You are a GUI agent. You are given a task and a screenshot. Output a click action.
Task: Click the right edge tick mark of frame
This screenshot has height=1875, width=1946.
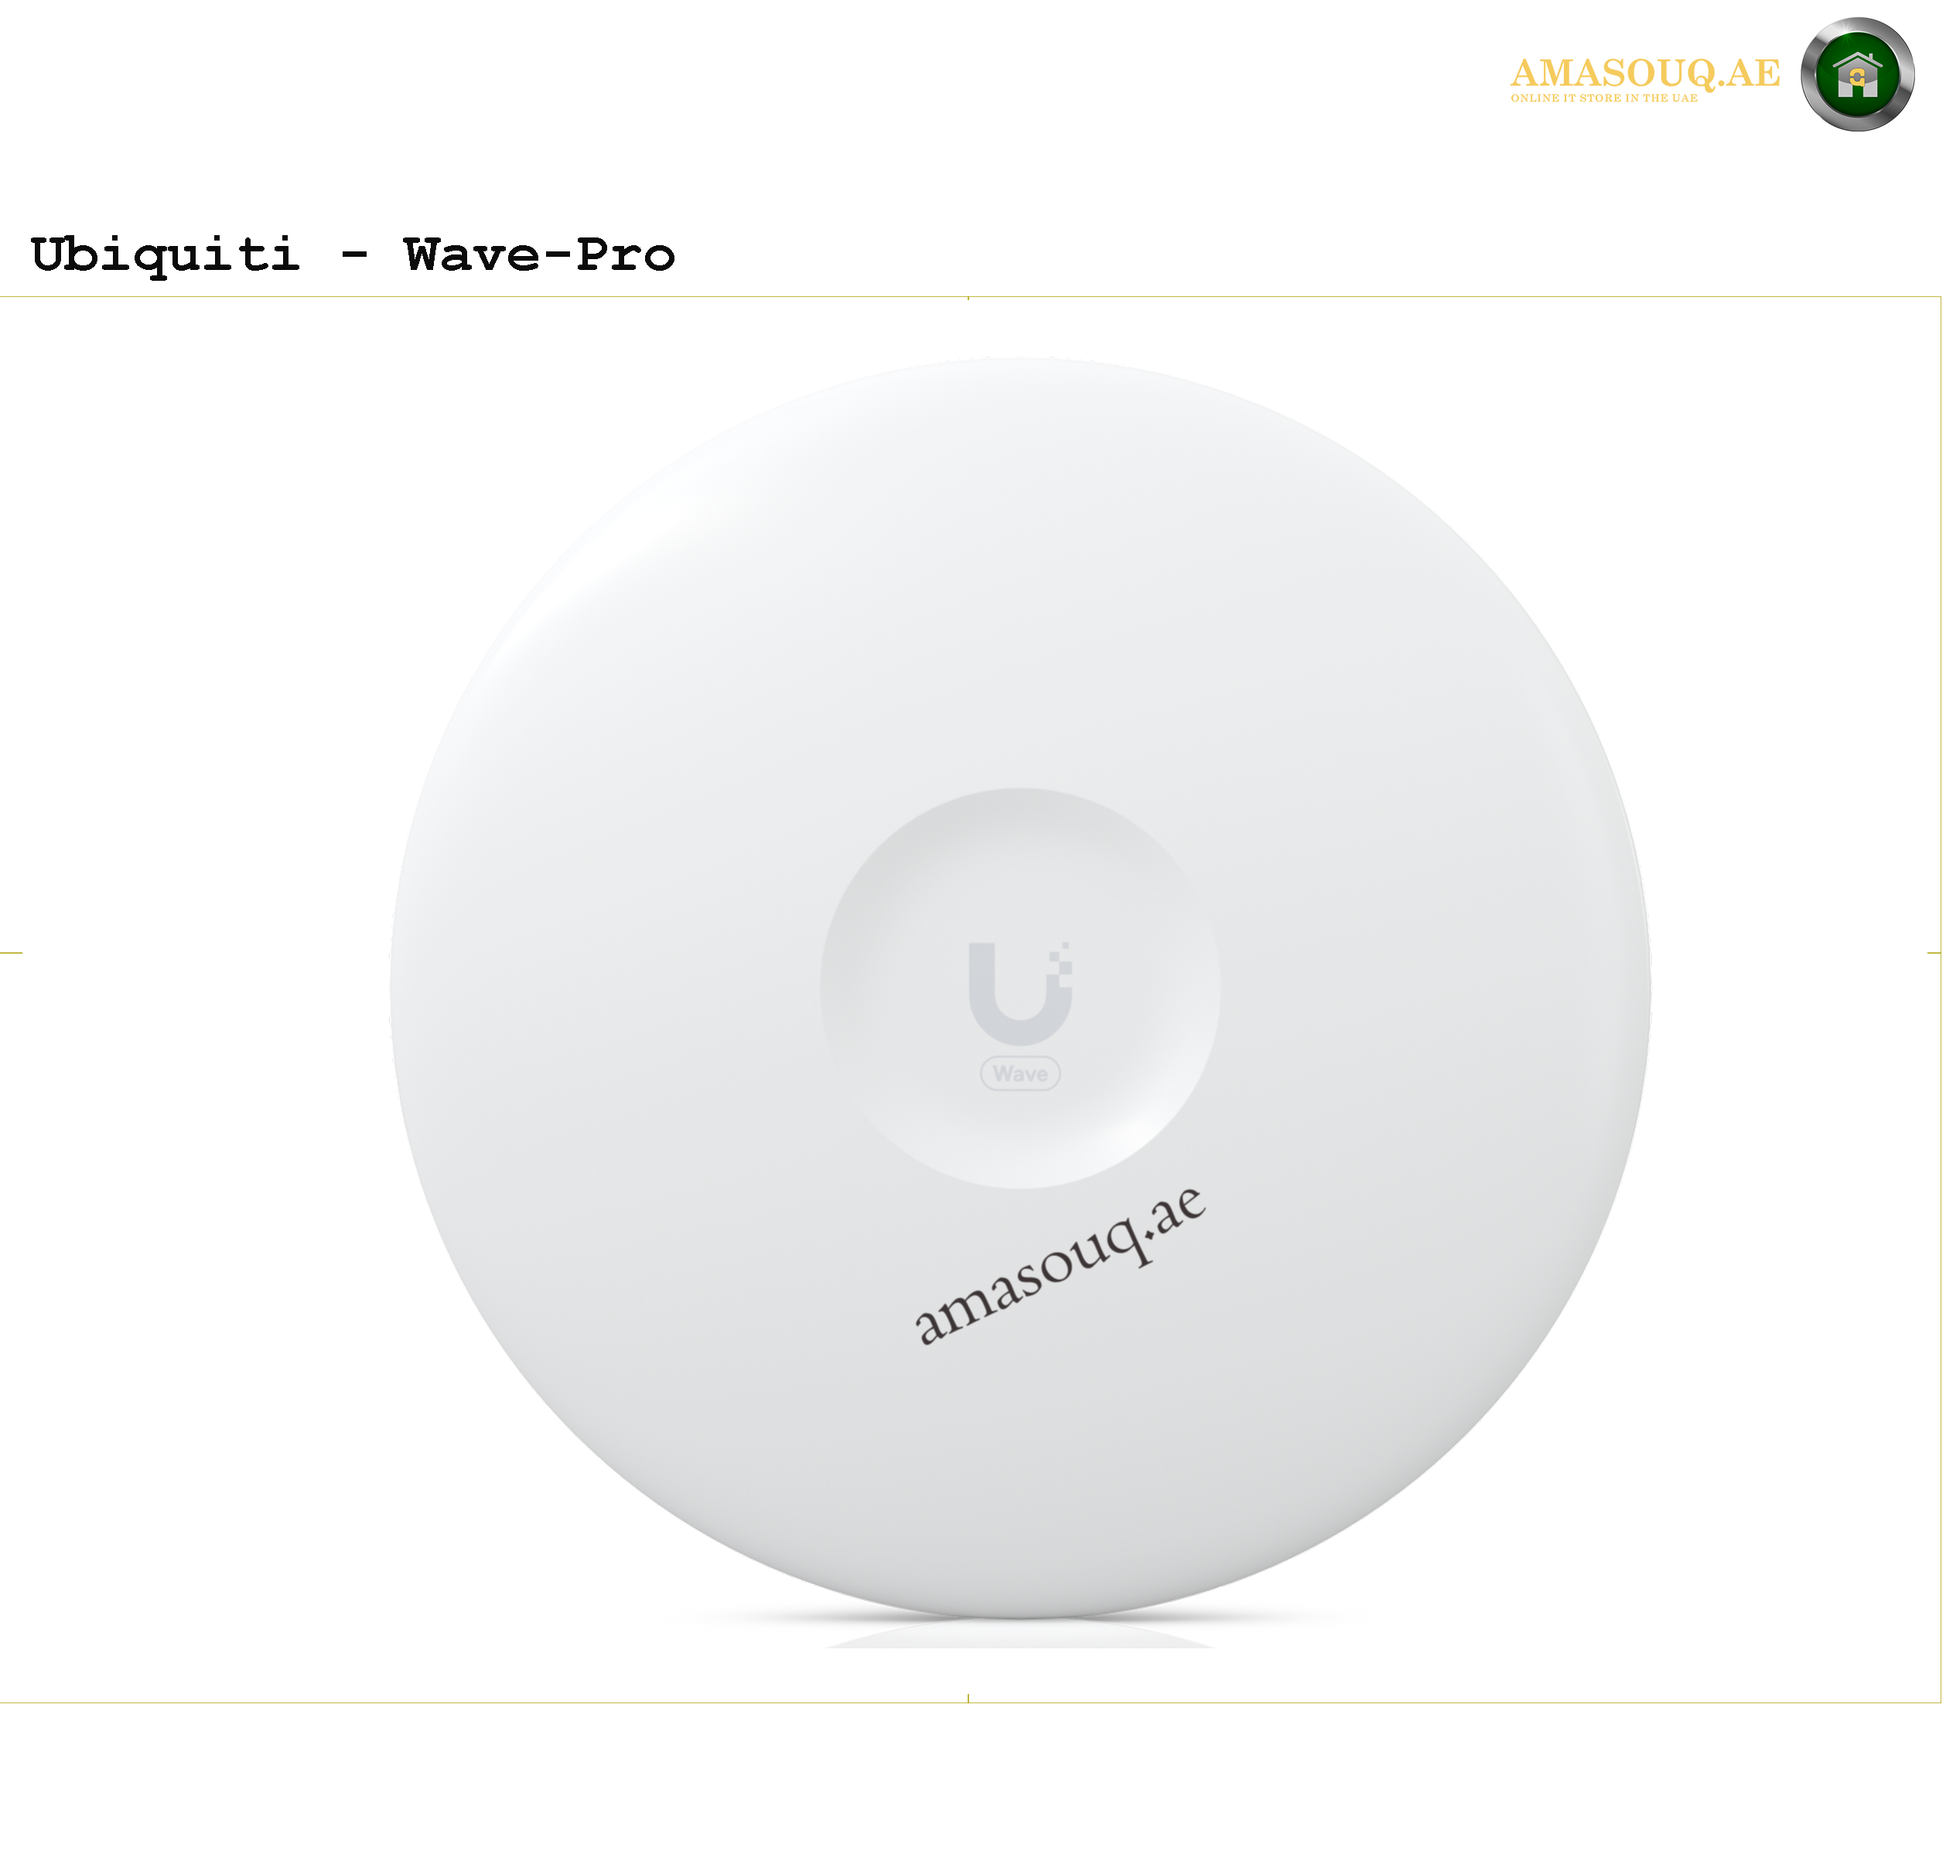(1934, 953)
